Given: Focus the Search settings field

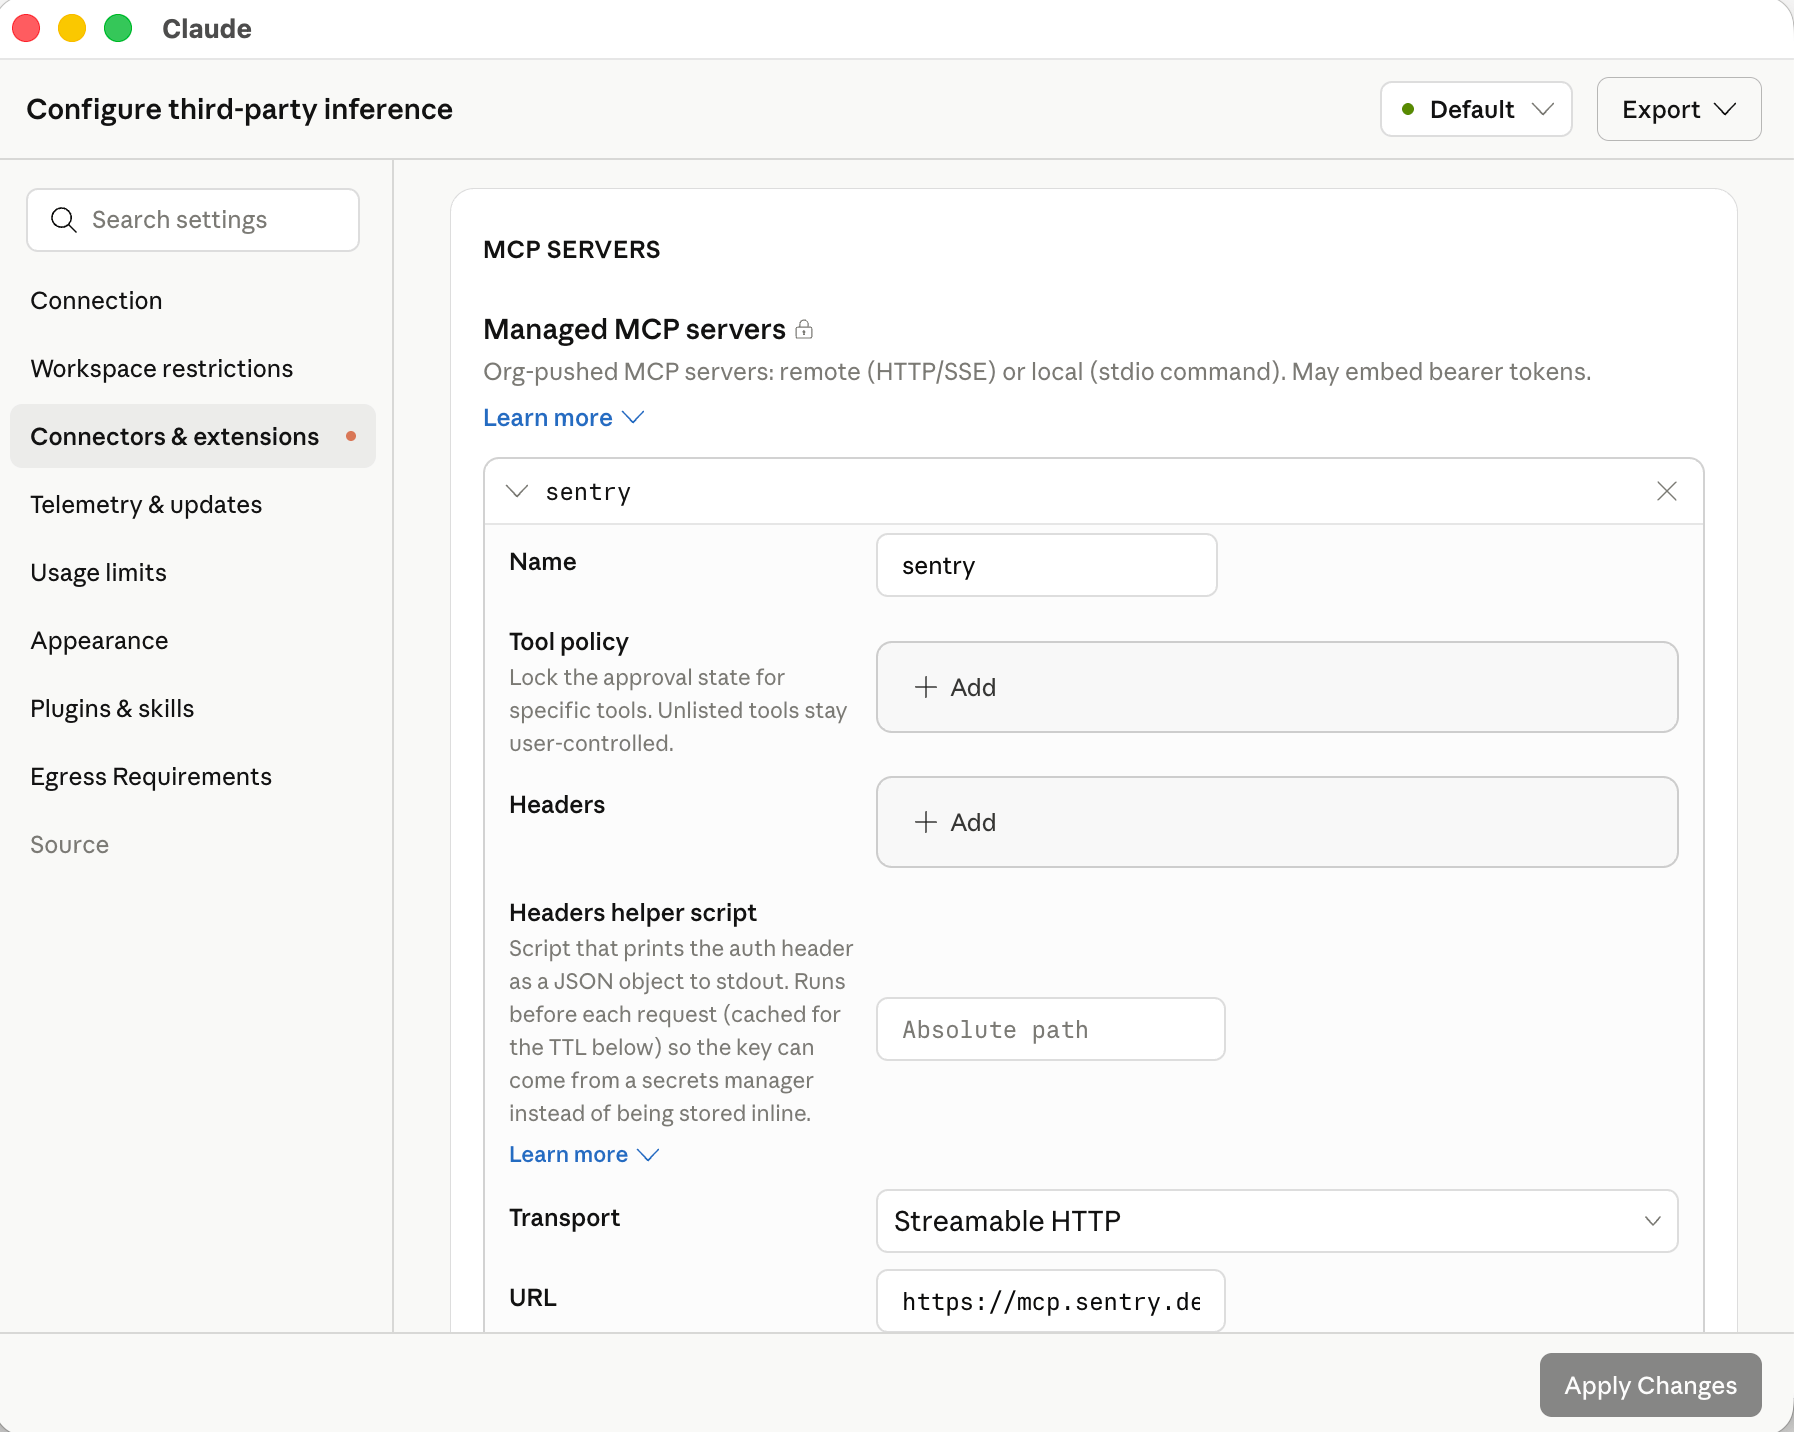Looking at the screenshot, I should tap(193, 220).
